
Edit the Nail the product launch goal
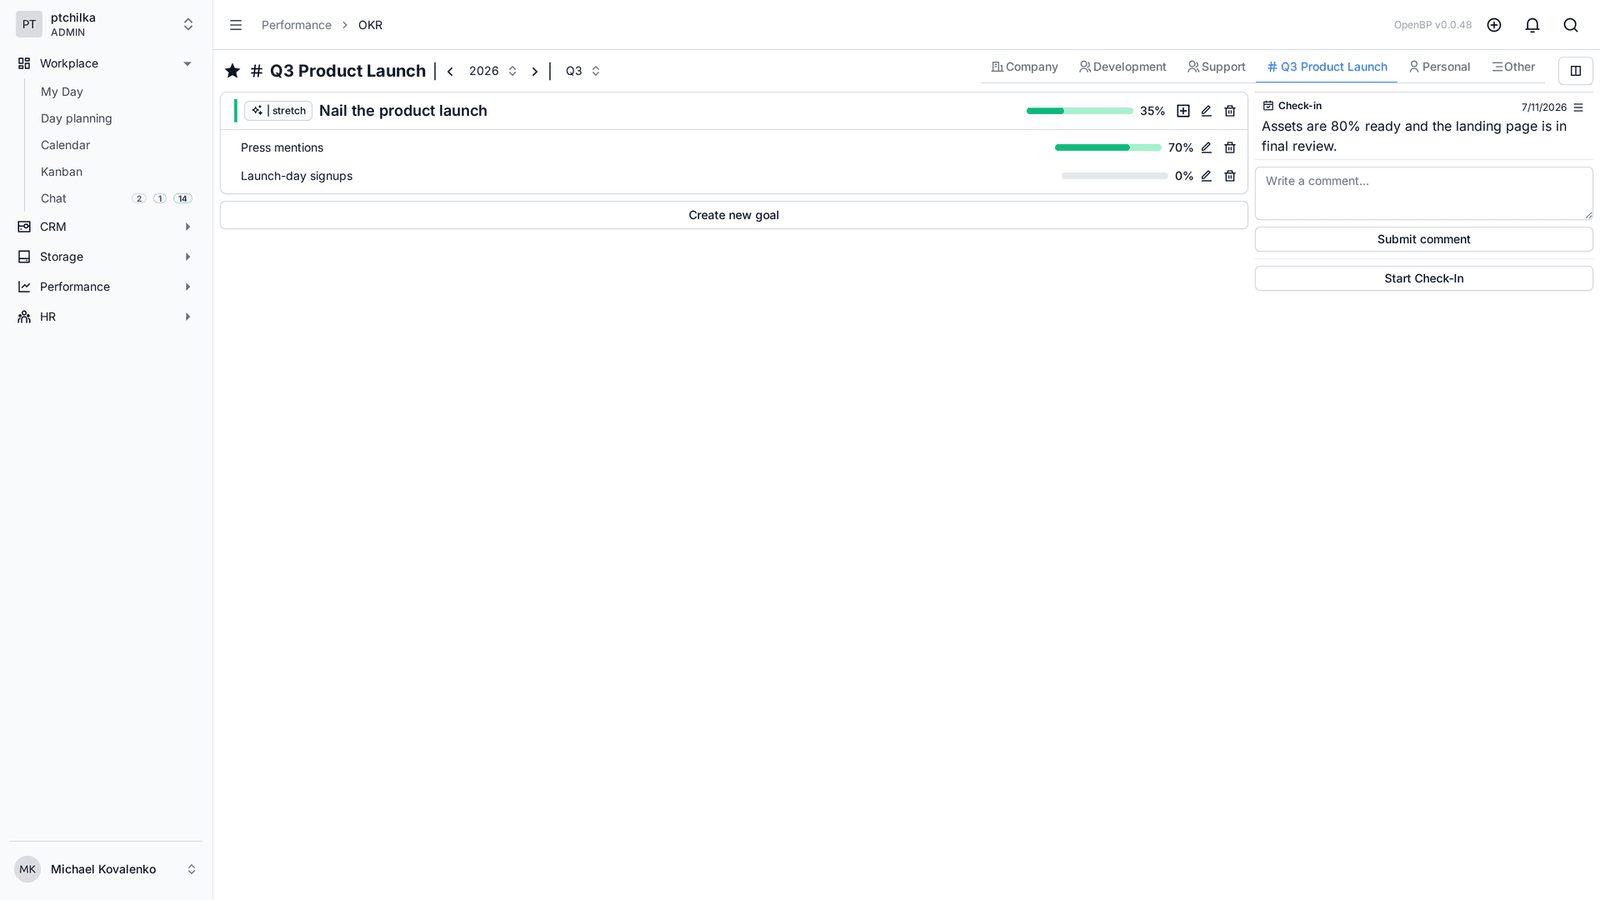click(1206, 111)
